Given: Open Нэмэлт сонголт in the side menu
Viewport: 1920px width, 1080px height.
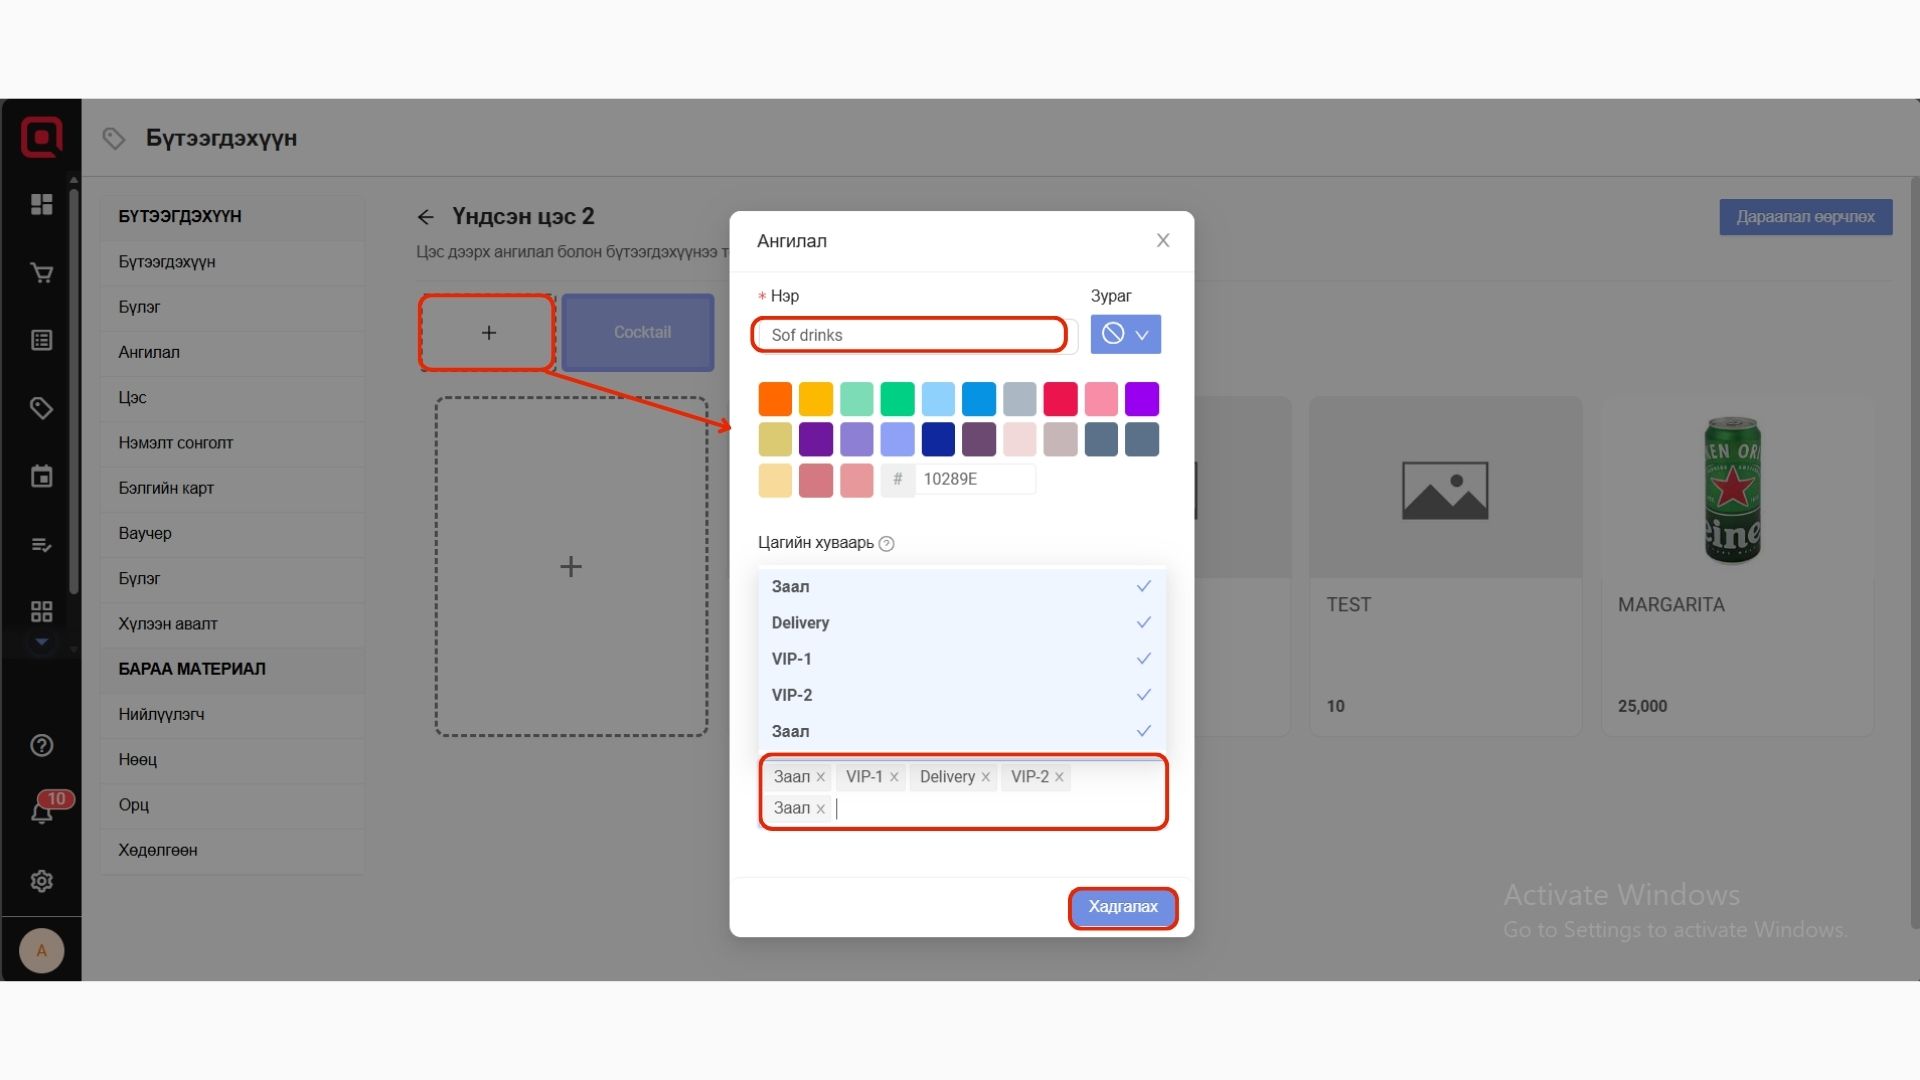Looking at the screenshot, I should click(x=176, y=443).
